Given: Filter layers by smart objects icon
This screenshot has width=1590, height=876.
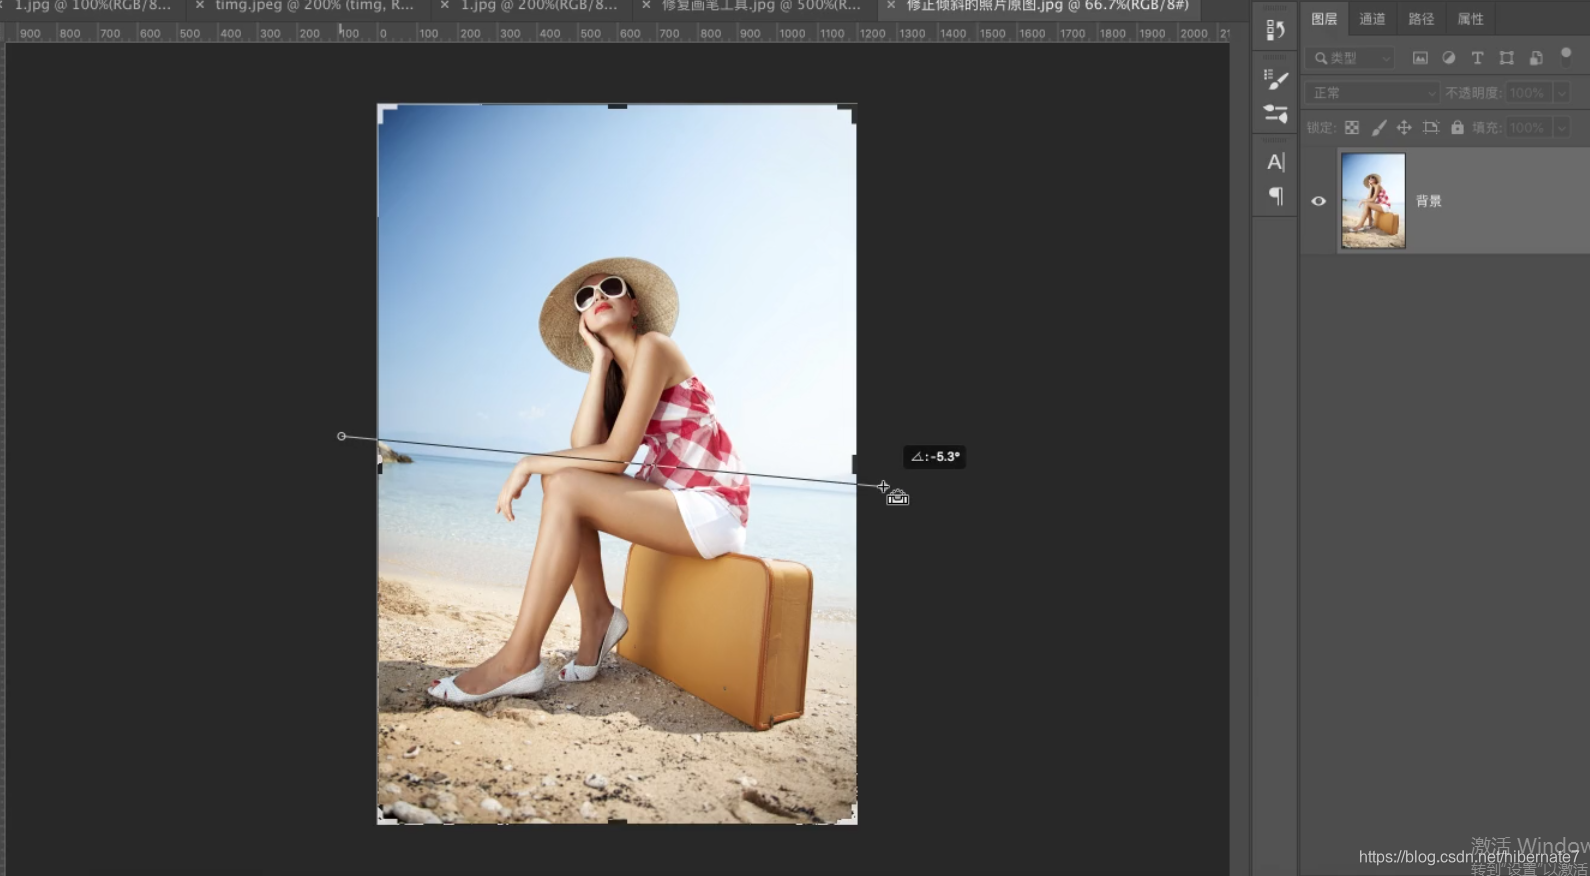Looking at the screenshot, I should (x=1536, y=58).
